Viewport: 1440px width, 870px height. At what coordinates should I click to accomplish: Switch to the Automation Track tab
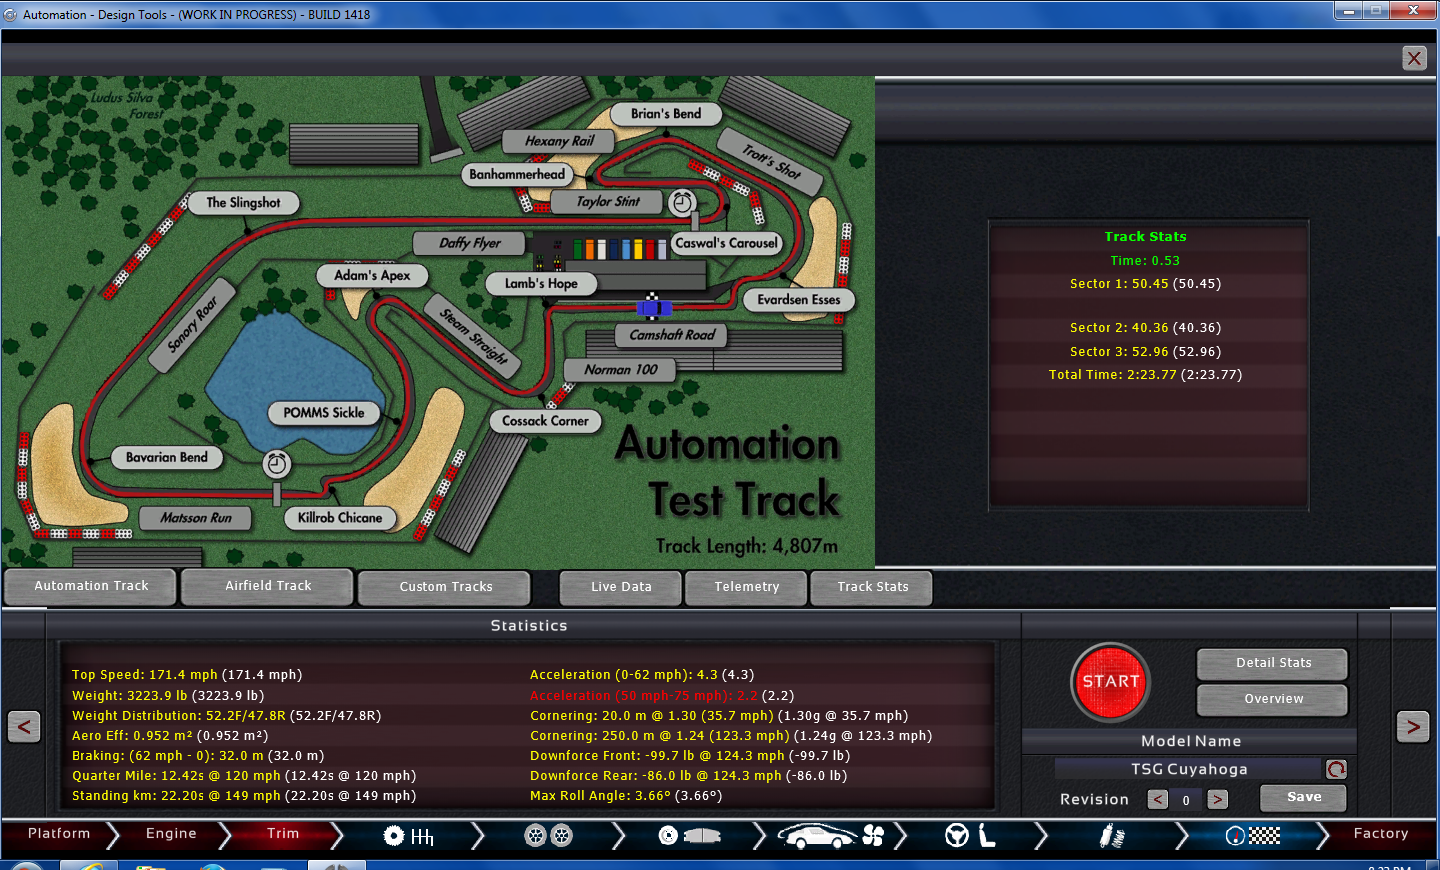[x=91, y=587]
